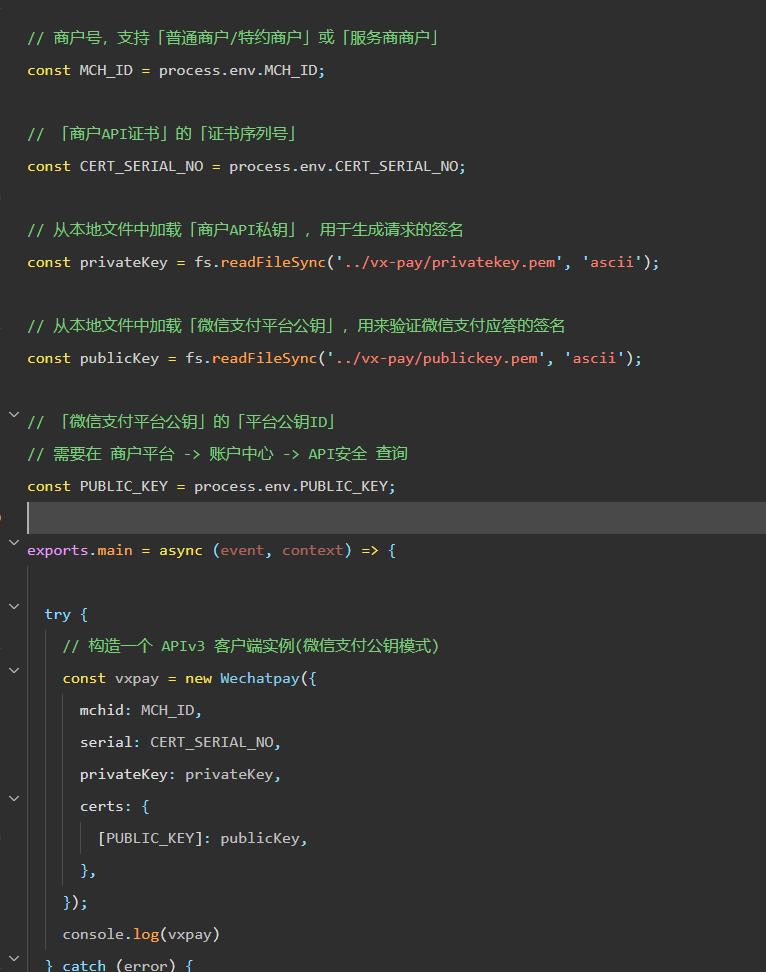This screenshot has height=972, width=766.
Task: Collapse the new Wechatpay object fold arrow
Action: (14, 670)
